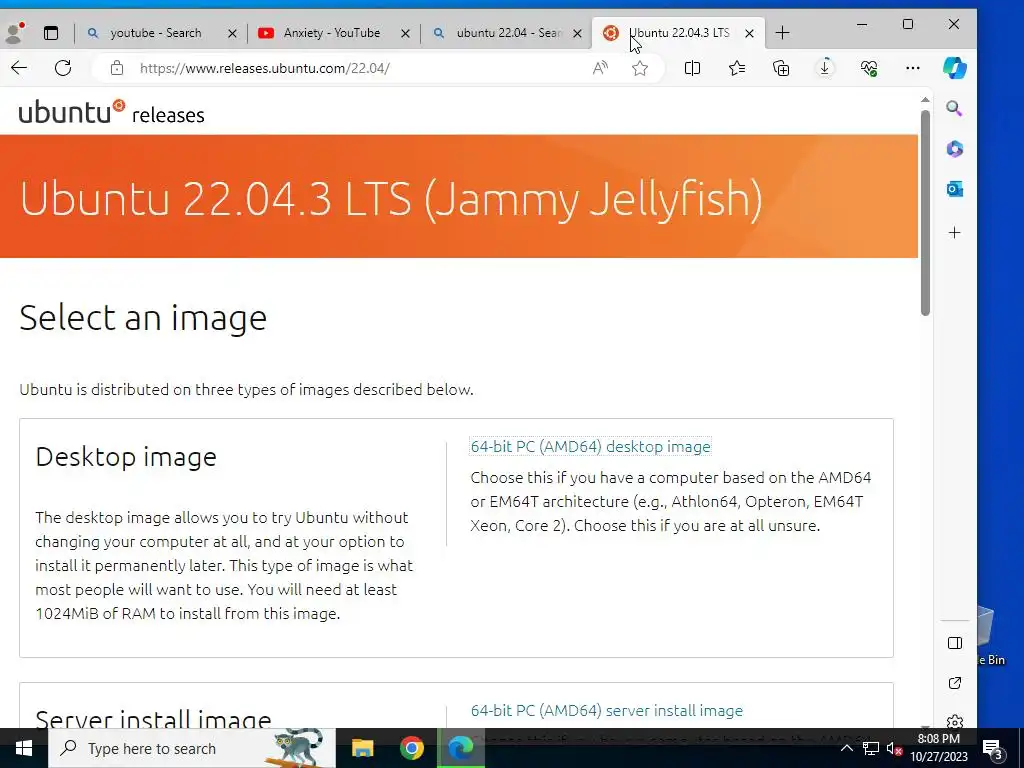This screenshot has height=768, width=1024.
Task: Click the Select an image heading
Action: [143, 318]
